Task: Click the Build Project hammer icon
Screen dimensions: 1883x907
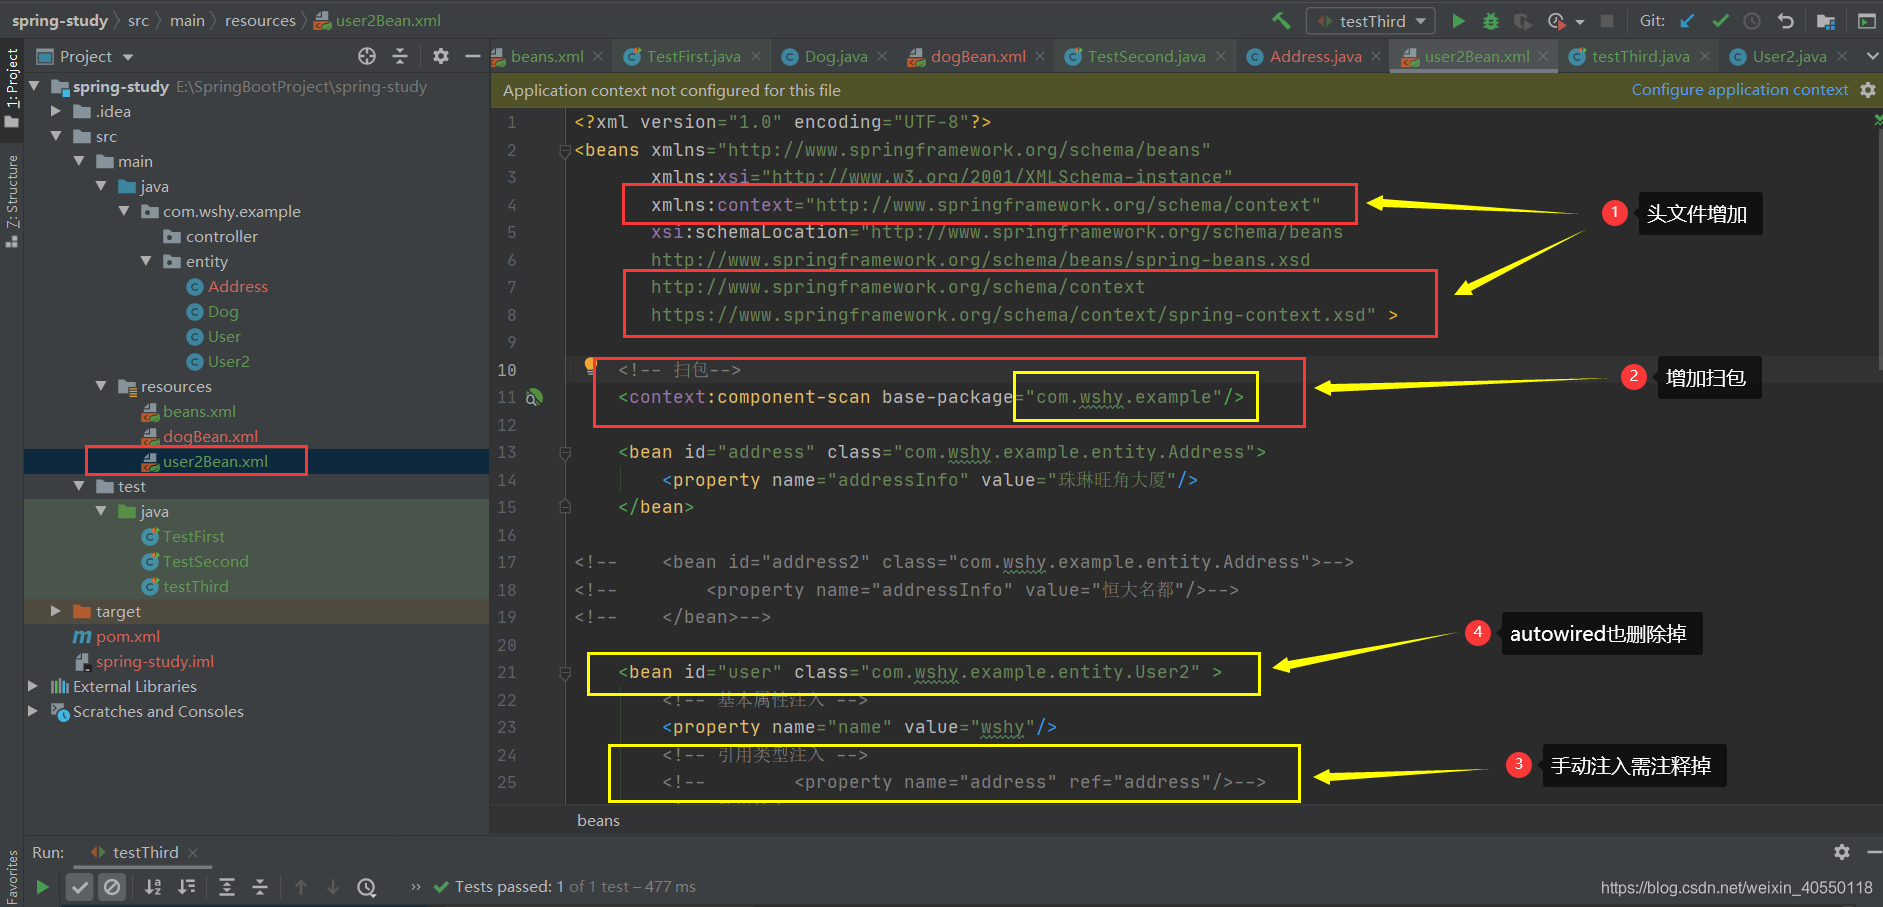Action: pyautogui.click(x=1281, y=21)
